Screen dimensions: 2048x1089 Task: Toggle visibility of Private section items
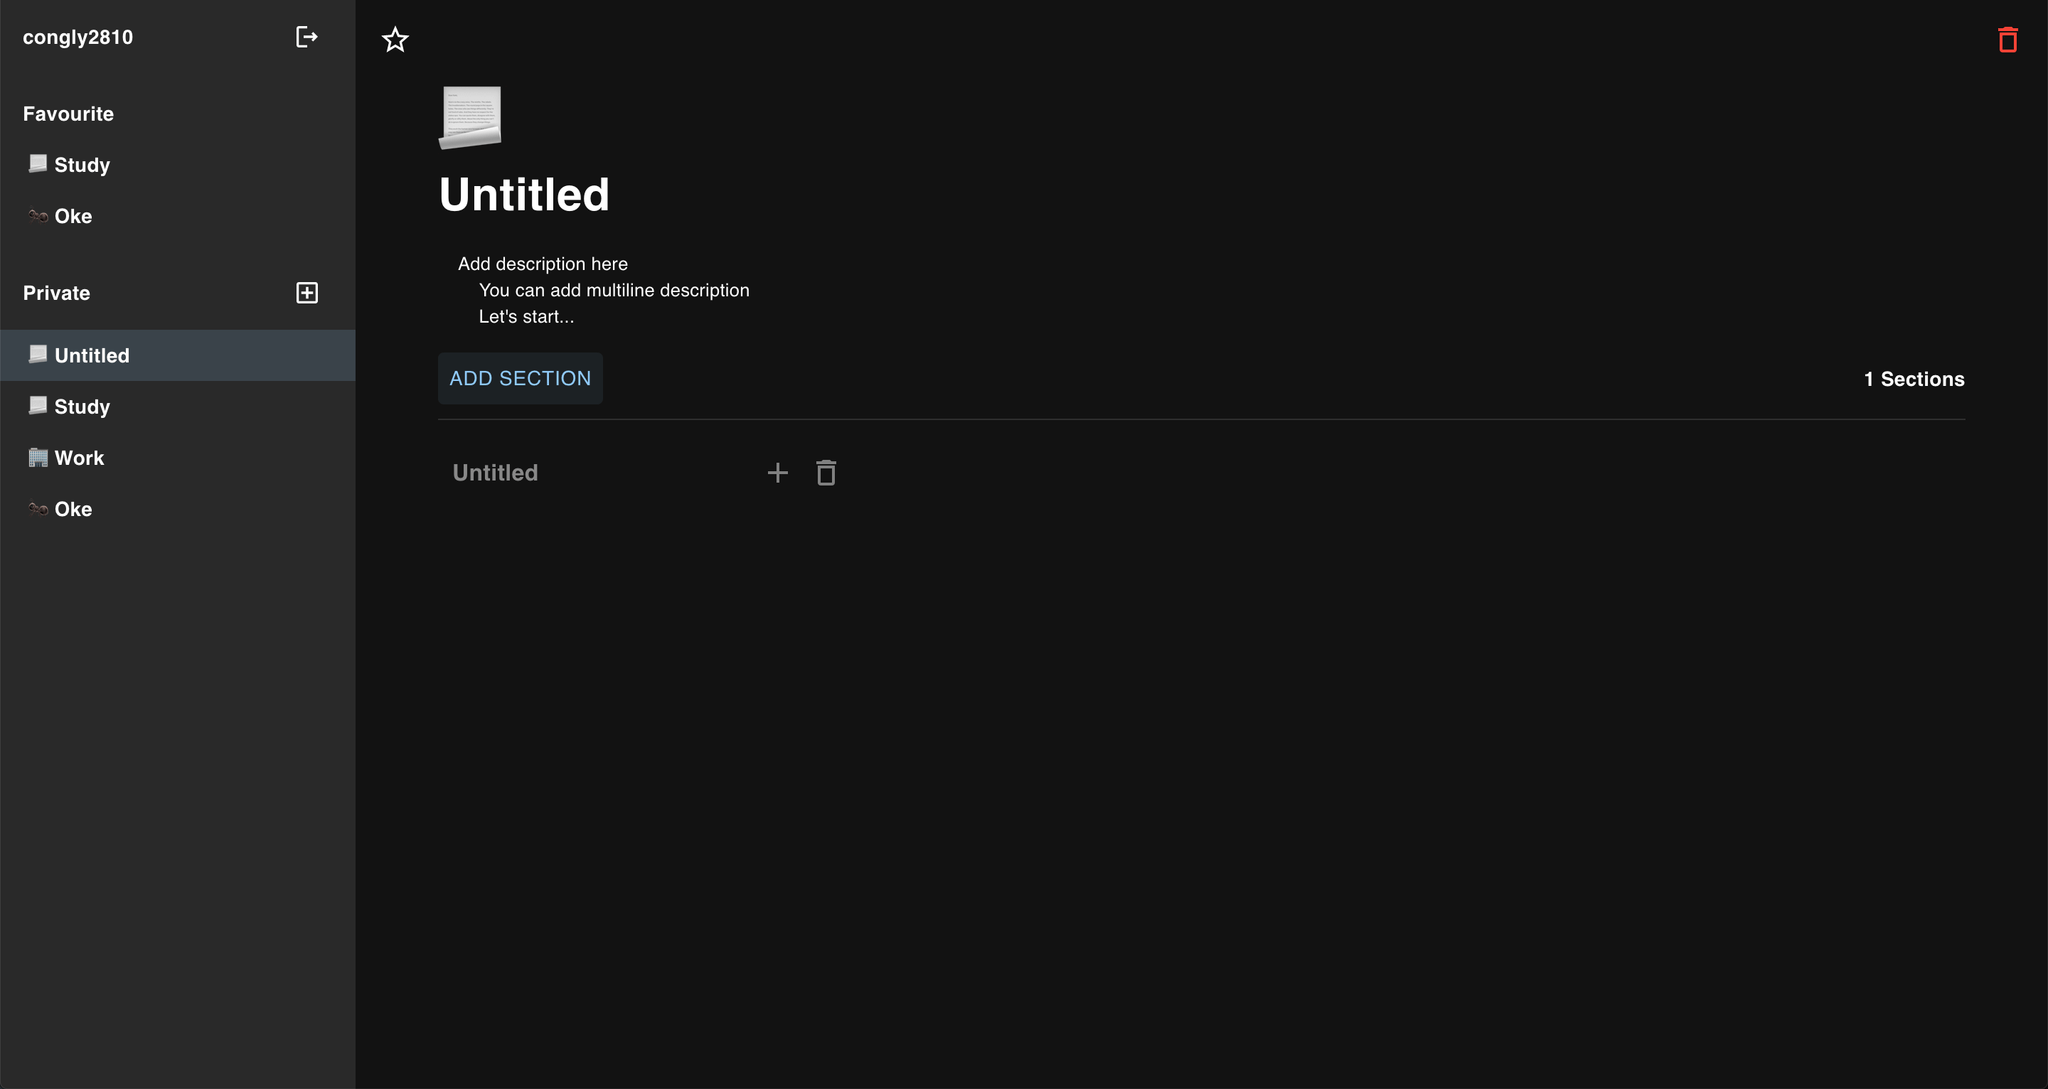point(56,293)
